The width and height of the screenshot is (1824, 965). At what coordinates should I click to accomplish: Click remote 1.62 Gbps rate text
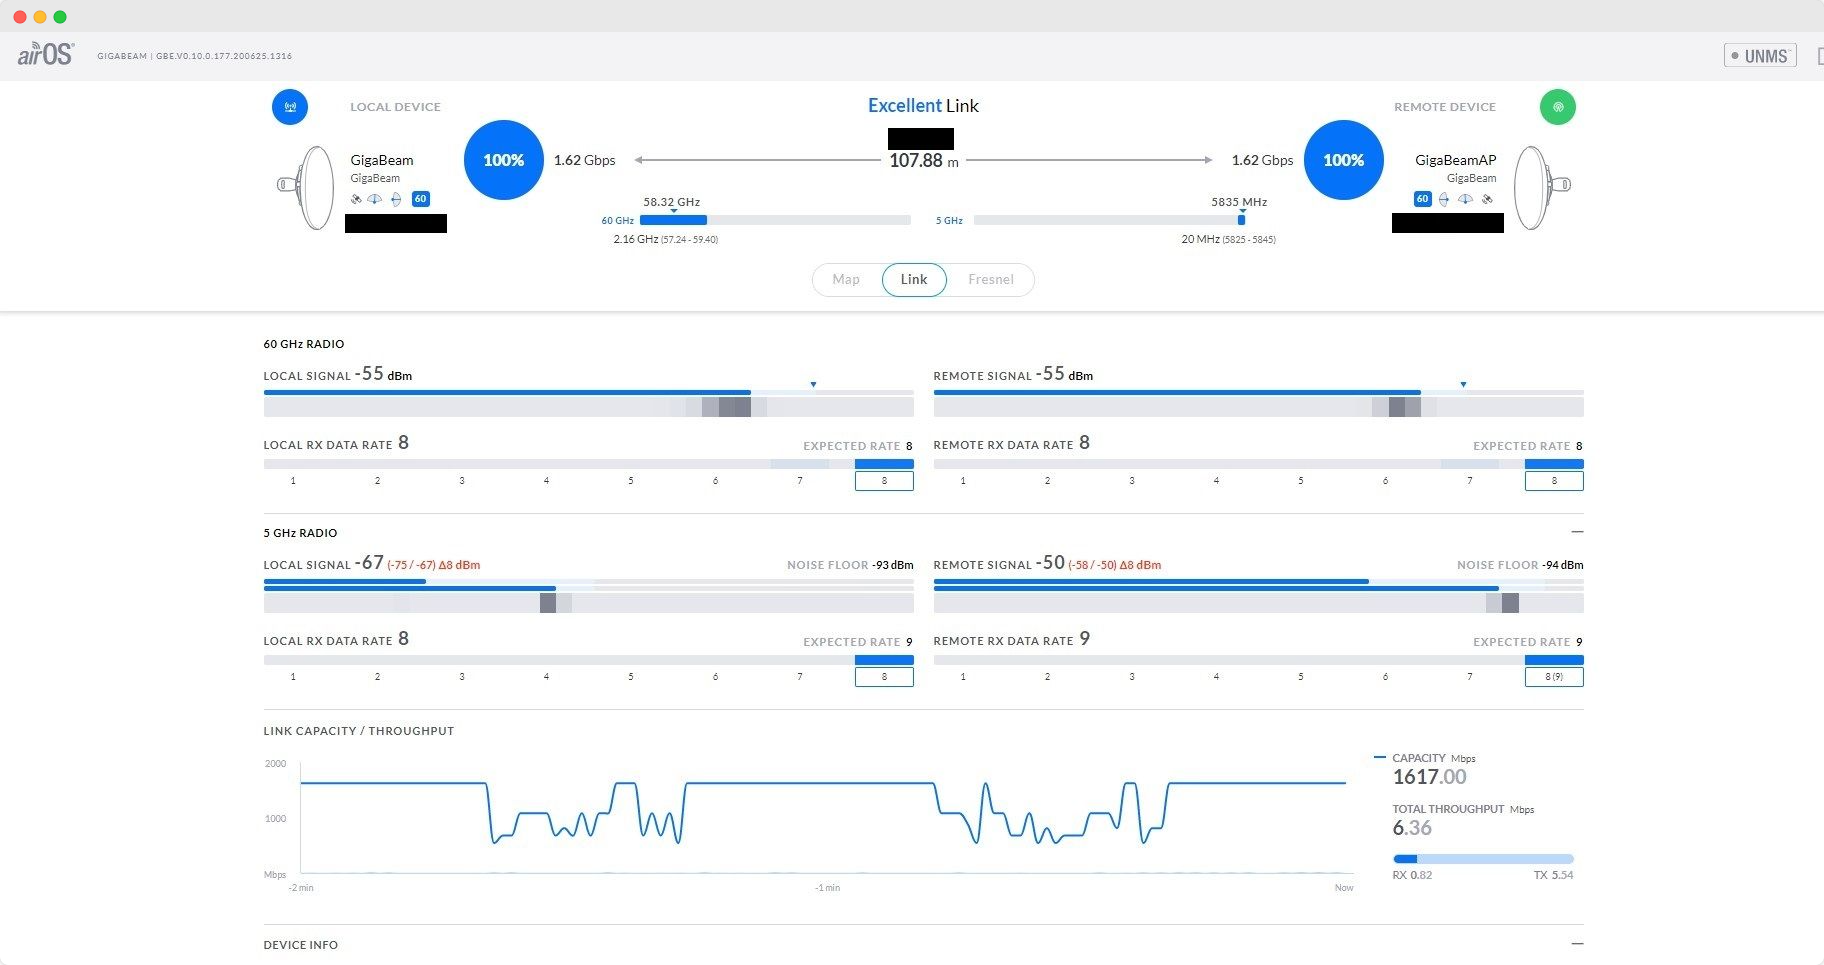point(1262,160)
